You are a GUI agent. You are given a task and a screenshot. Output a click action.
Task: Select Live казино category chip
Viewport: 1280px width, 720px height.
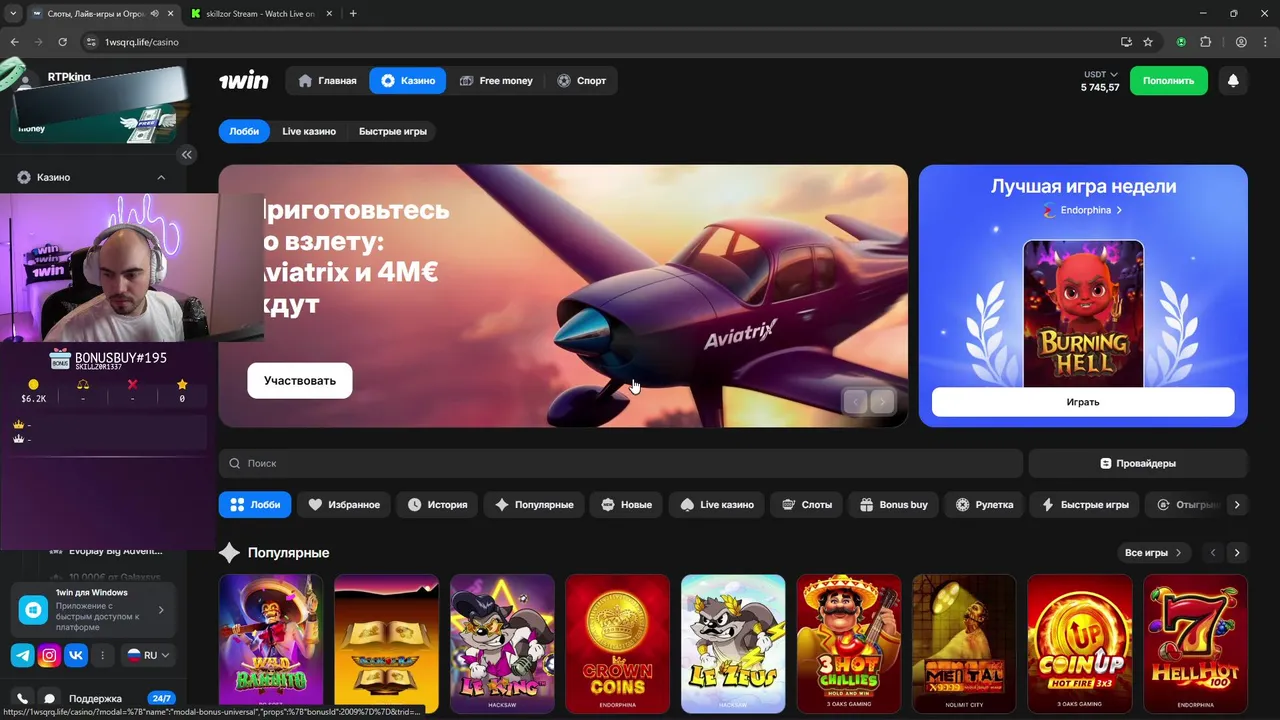tap(716, 505)
